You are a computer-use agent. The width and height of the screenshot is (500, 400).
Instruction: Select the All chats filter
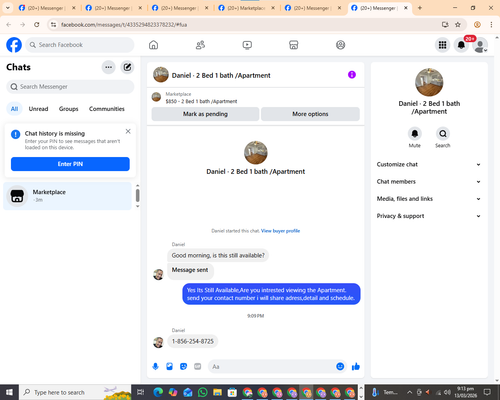pos(14,109)
